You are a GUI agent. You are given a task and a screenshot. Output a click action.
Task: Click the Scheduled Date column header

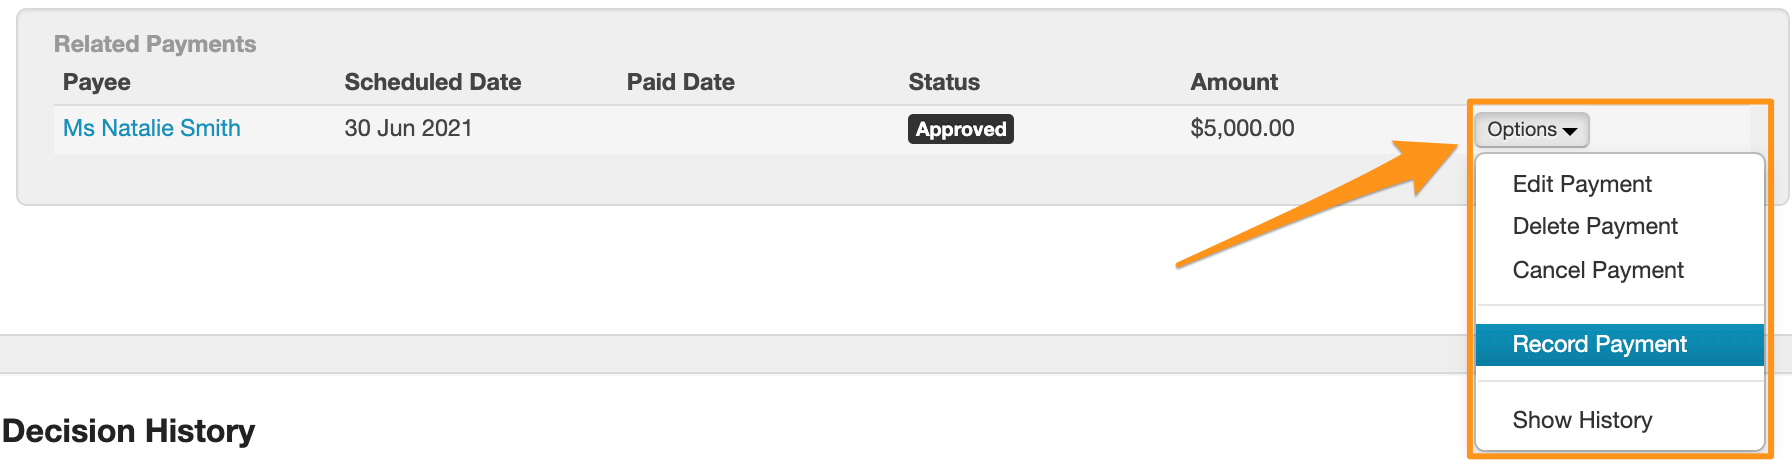point(432,82)
